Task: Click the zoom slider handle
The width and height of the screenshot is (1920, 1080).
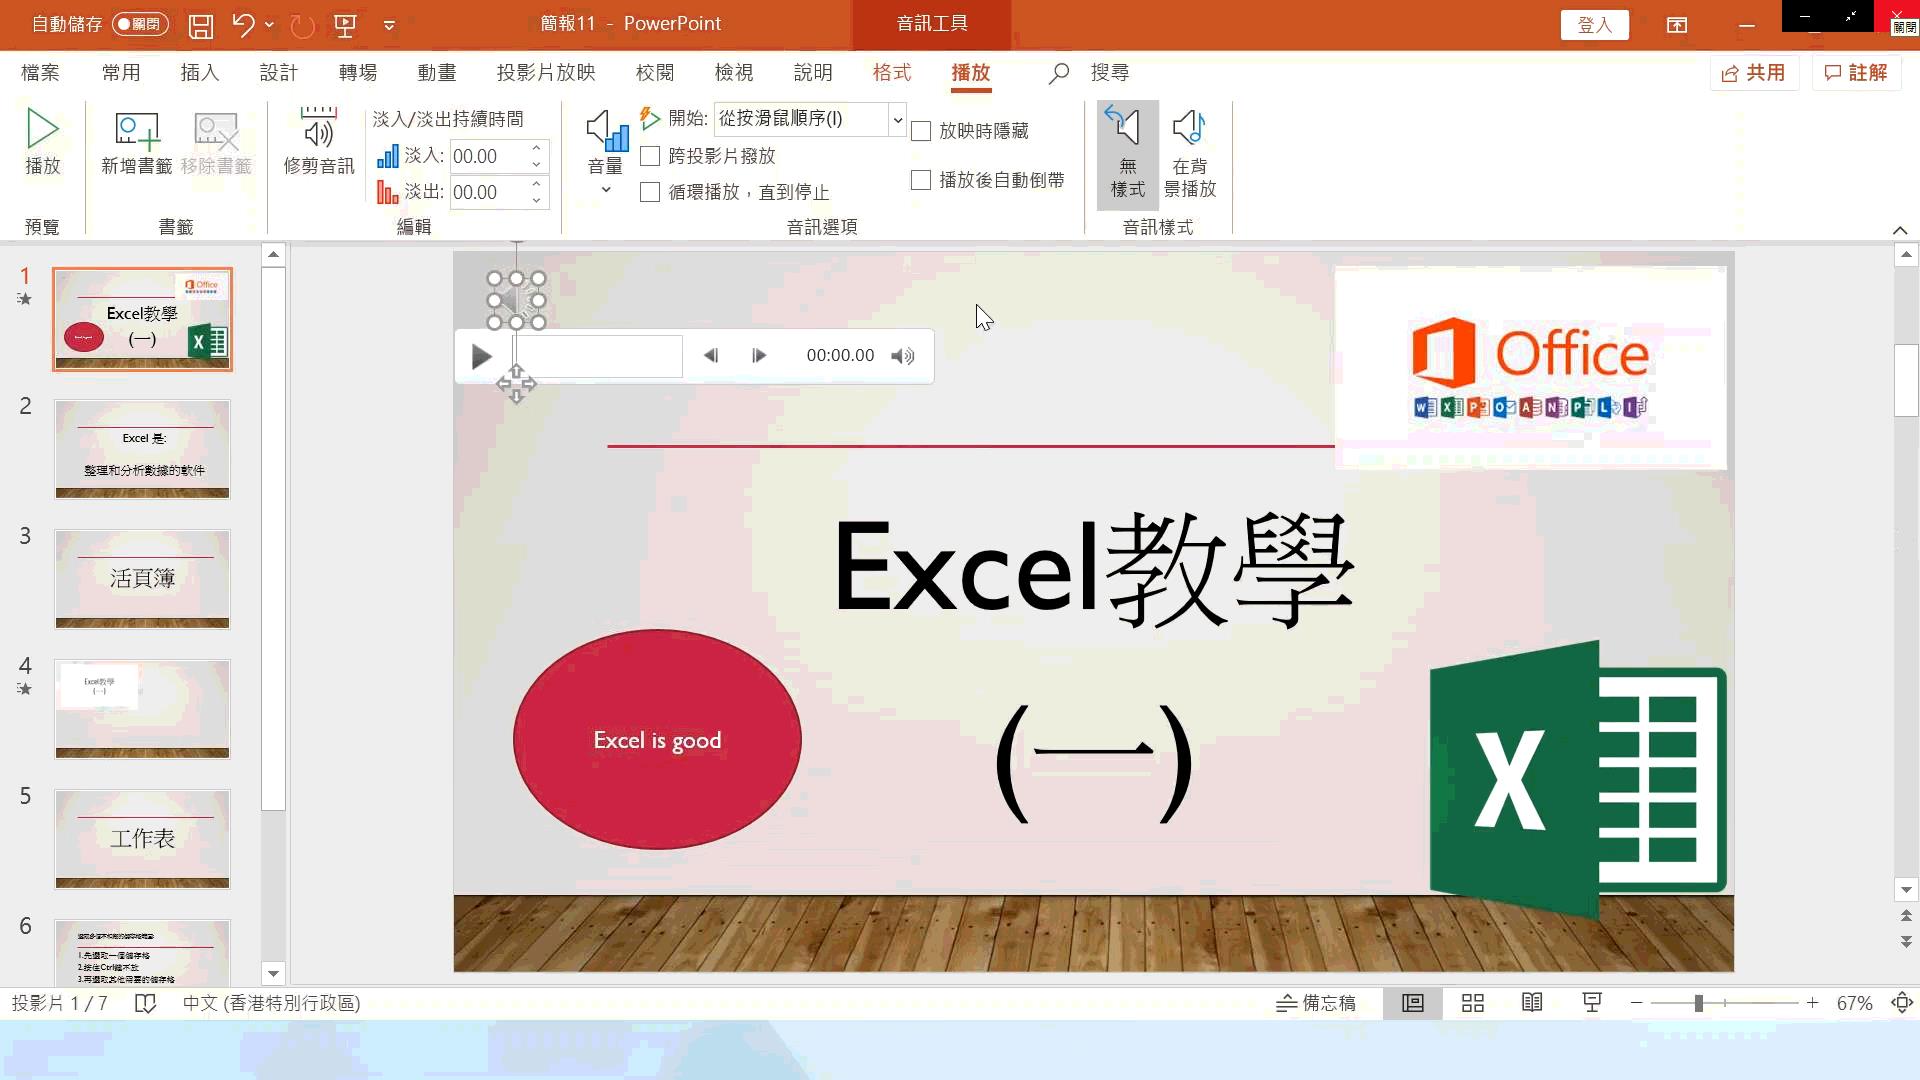Action: 1698,1003
